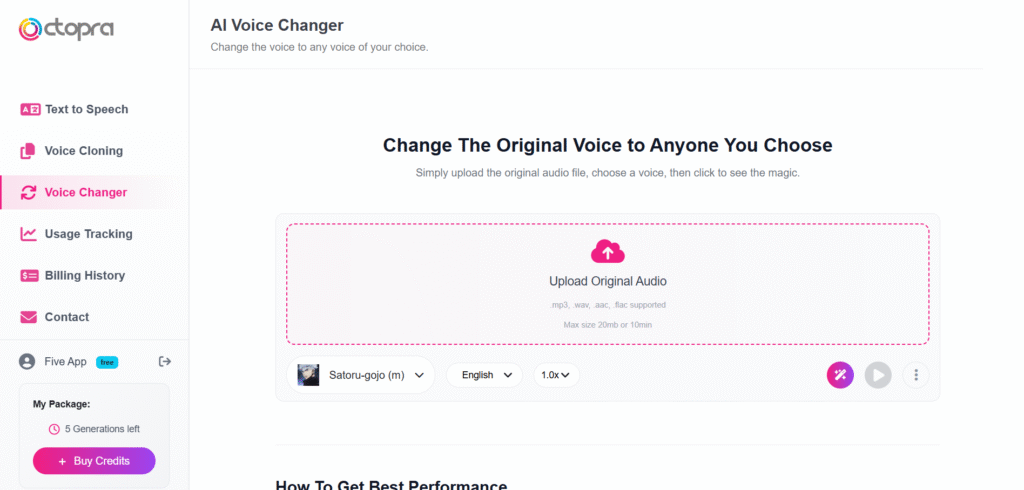Click the Five App user avatar icon
The image size is (1024, 490).
(x=27, y=361)
